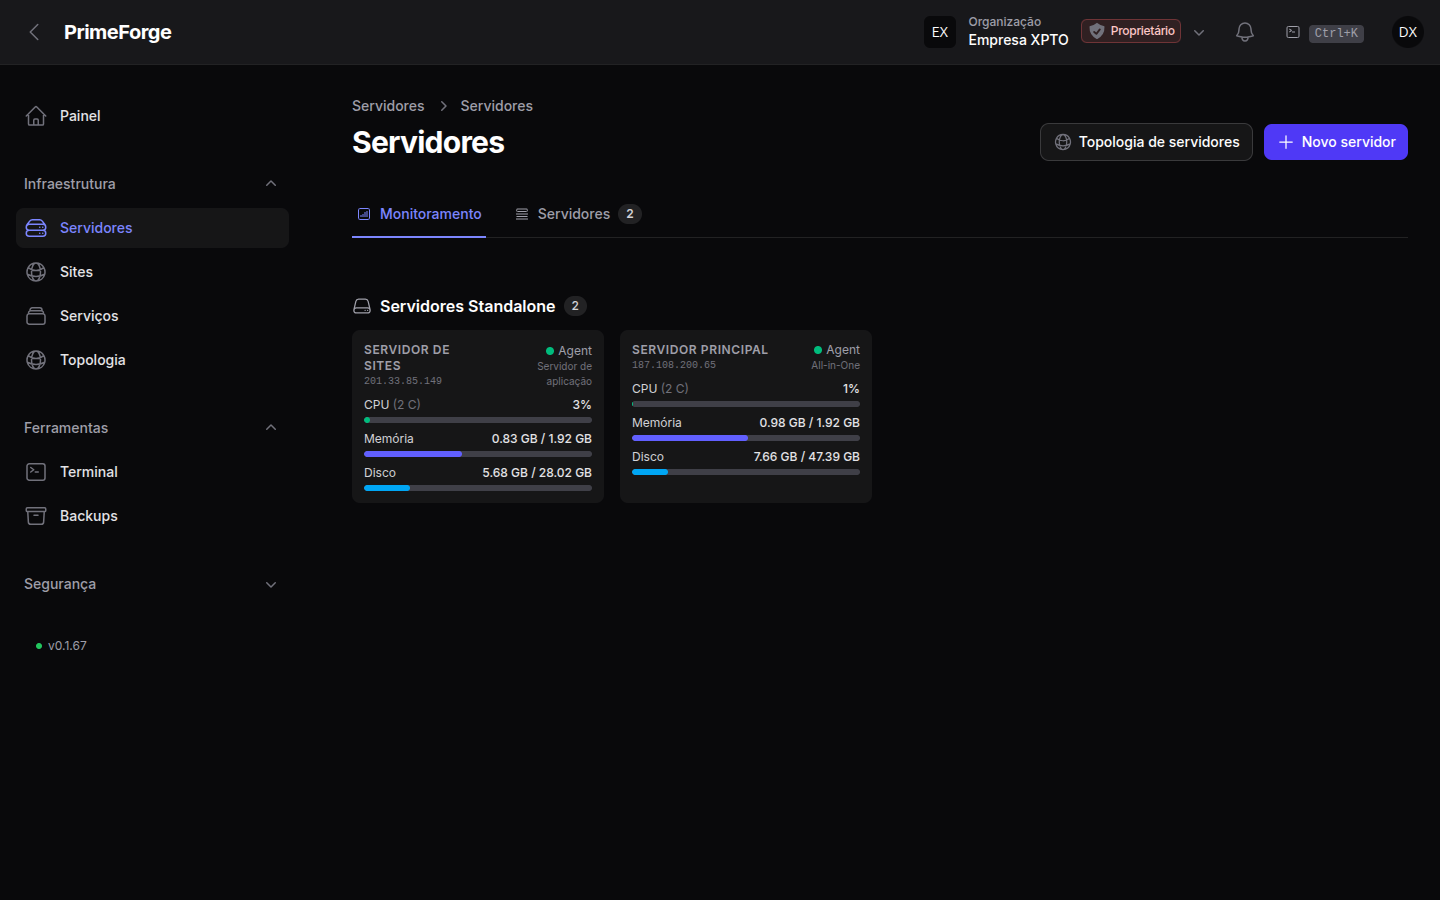Click the Servidor de aplicação label

[x=564, y=374]
